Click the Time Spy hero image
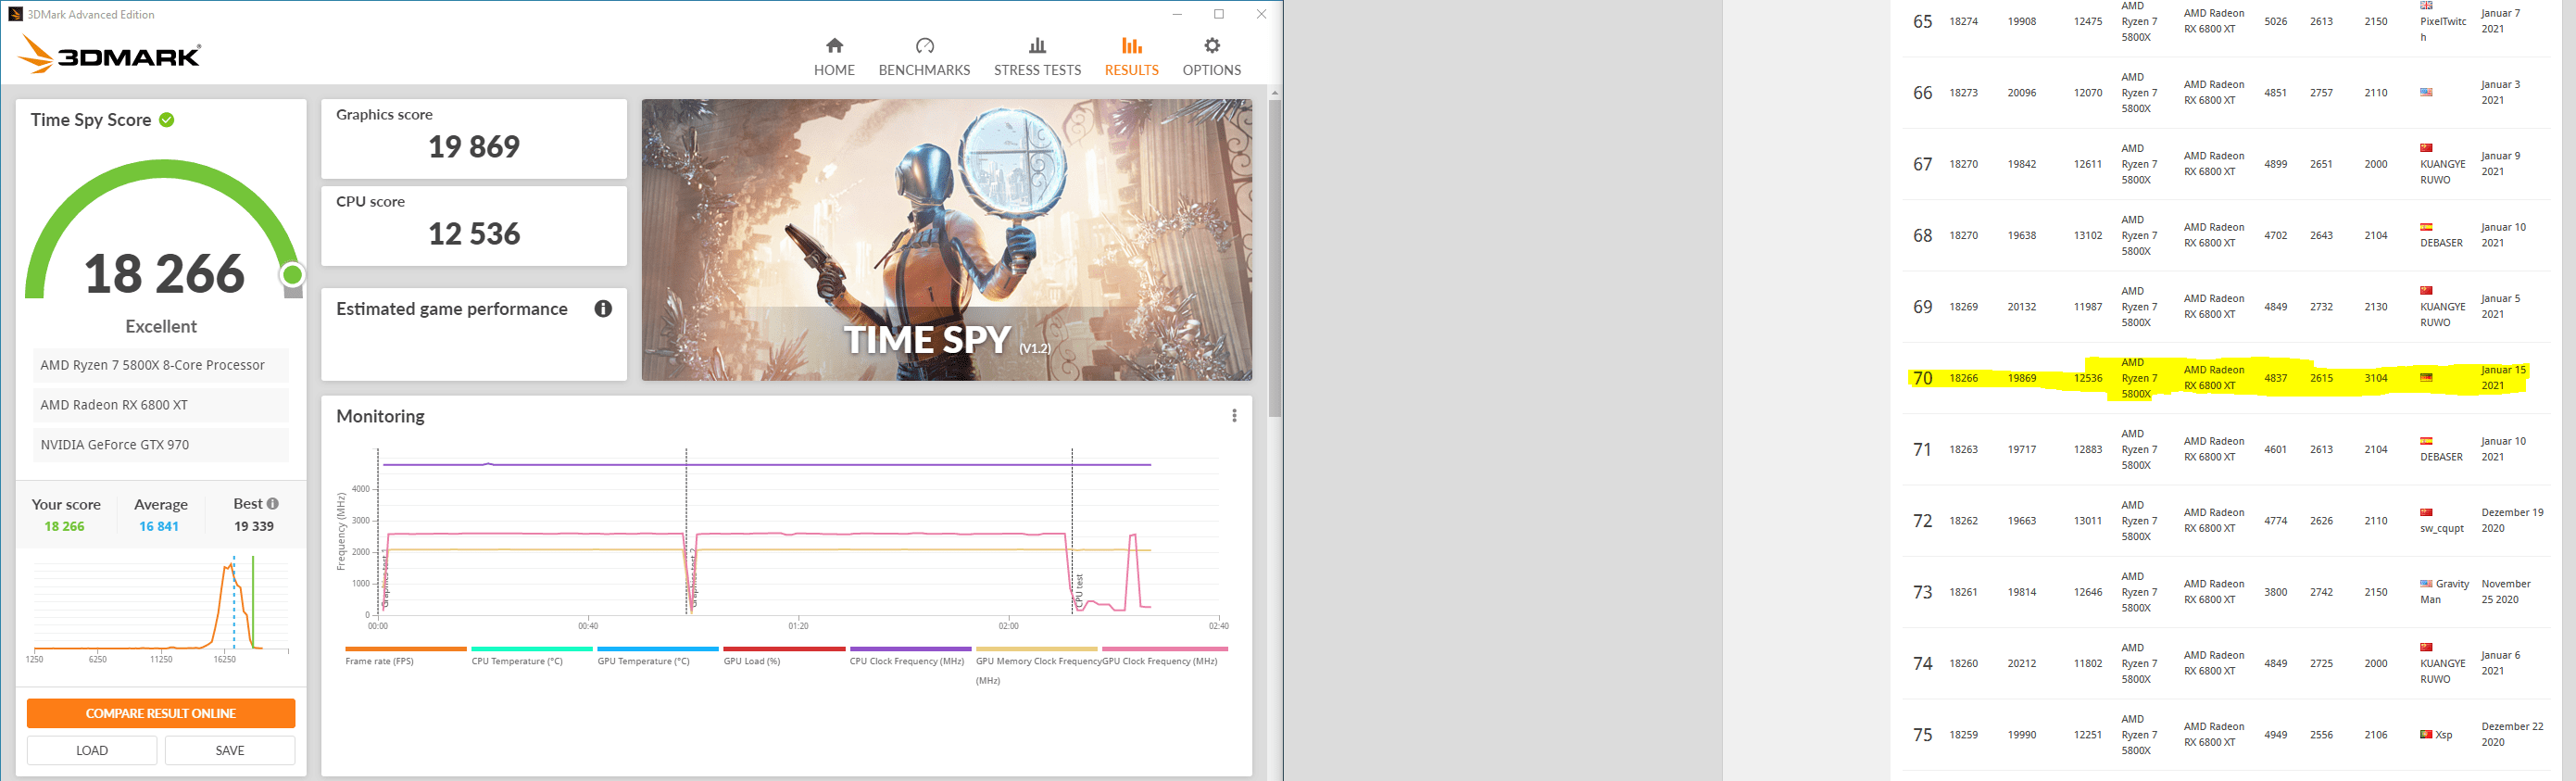 [946, 239]
